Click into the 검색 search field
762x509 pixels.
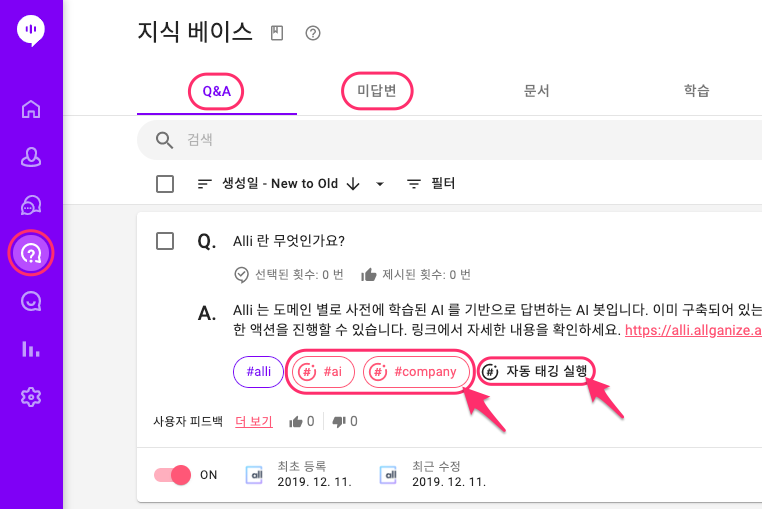click(450, 140)
